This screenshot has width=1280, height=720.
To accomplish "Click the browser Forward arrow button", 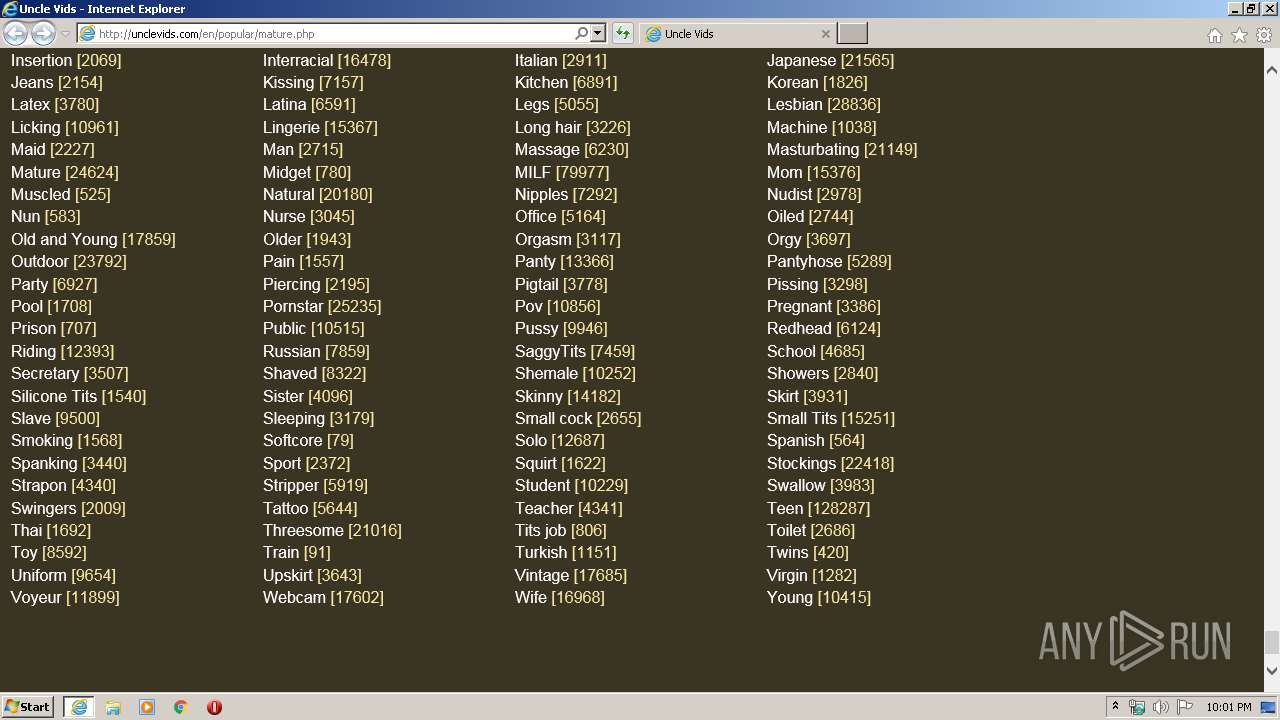I will (43, 34).
